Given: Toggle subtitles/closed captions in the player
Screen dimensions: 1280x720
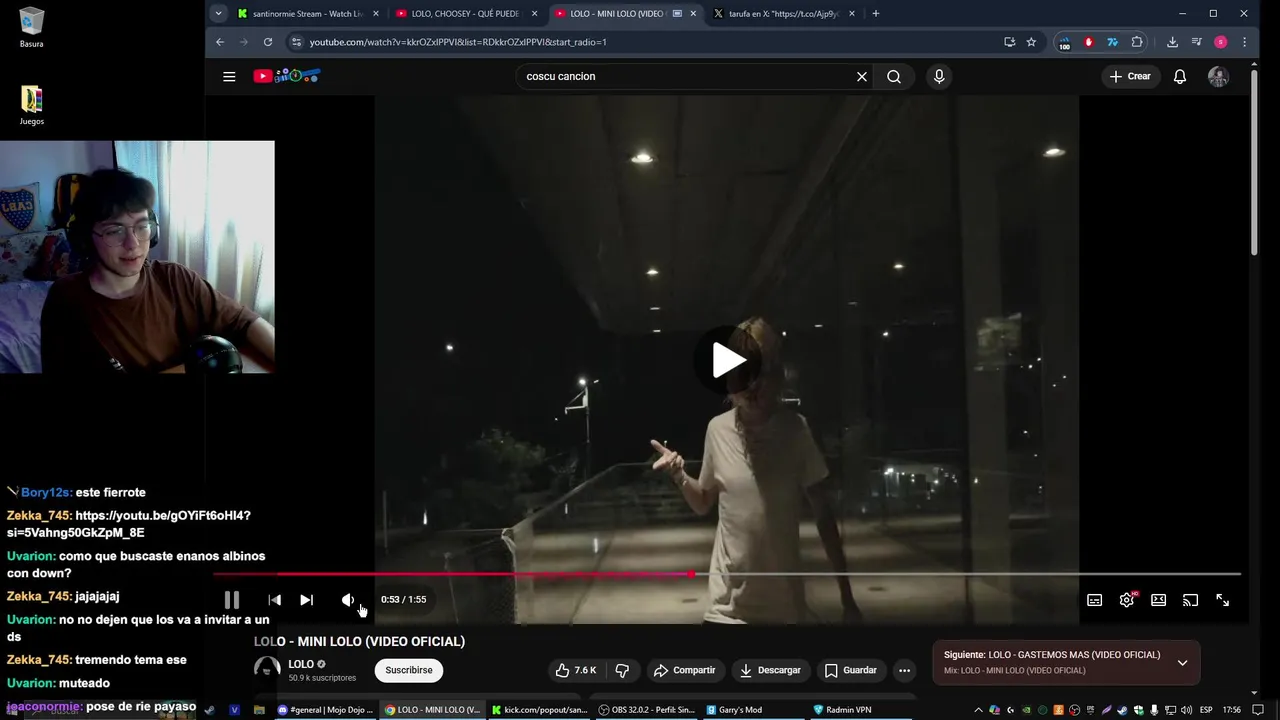Looking at the screenshot, I should [1095, 600].
